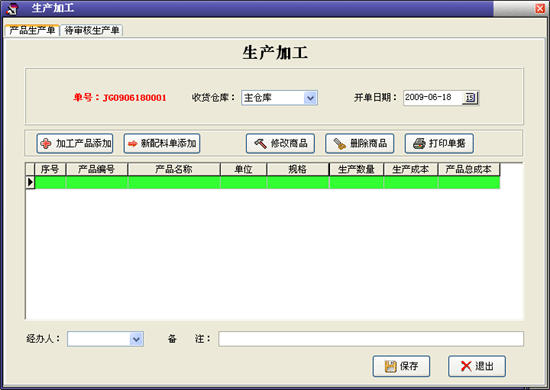This screenshot has height=390, width=550.
Task: Click the brush icon on 删除商品
Action: (x=340, y=143)
